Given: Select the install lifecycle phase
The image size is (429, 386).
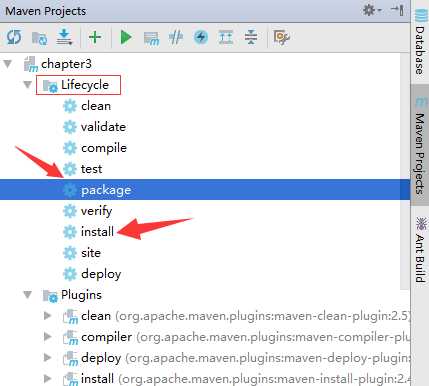Looking at the screenshot, I should (97, 232).
